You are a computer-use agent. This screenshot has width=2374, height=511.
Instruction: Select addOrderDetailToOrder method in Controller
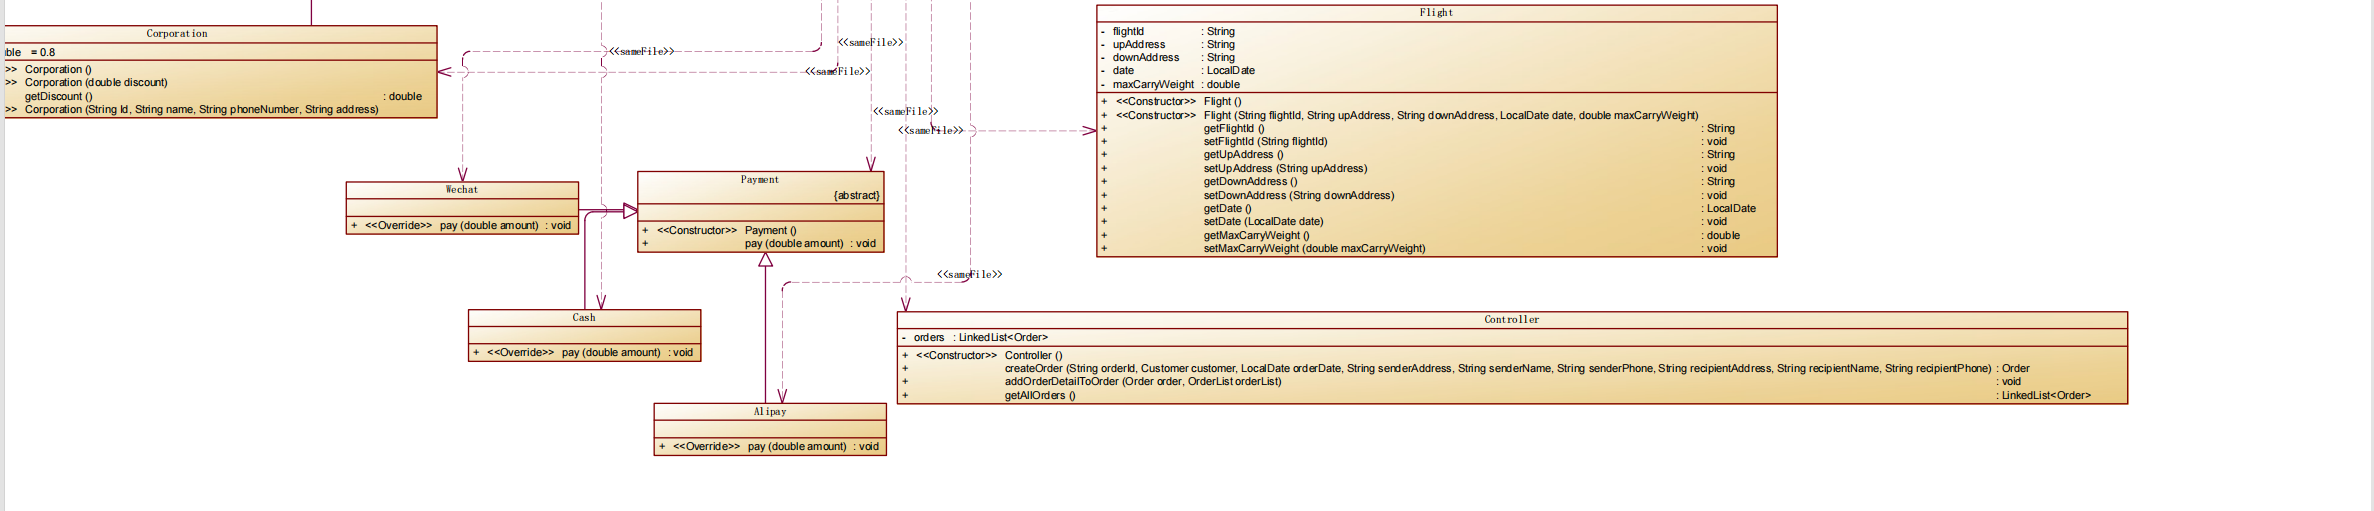(1143, 382)
